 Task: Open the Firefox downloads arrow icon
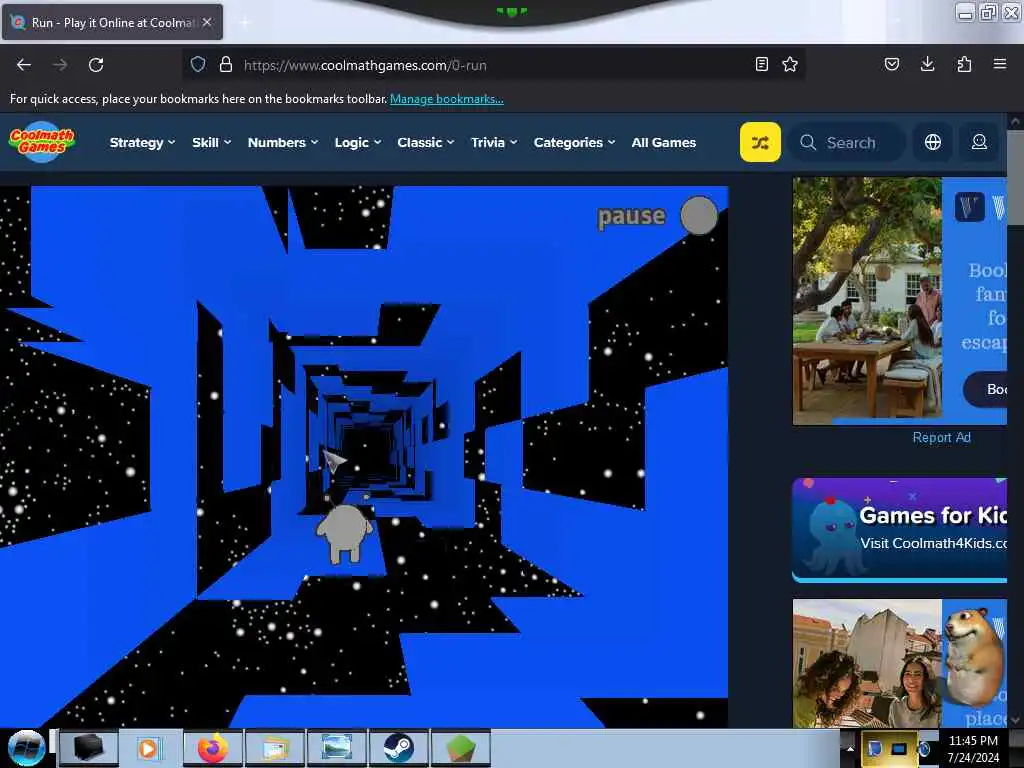point(927,64)
